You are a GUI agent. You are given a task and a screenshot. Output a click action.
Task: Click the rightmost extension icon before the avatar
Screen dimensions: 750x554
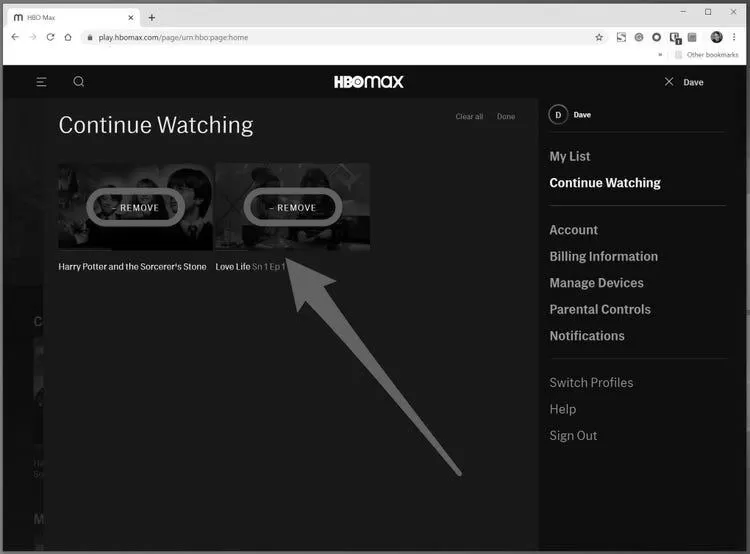coord(692,37)
